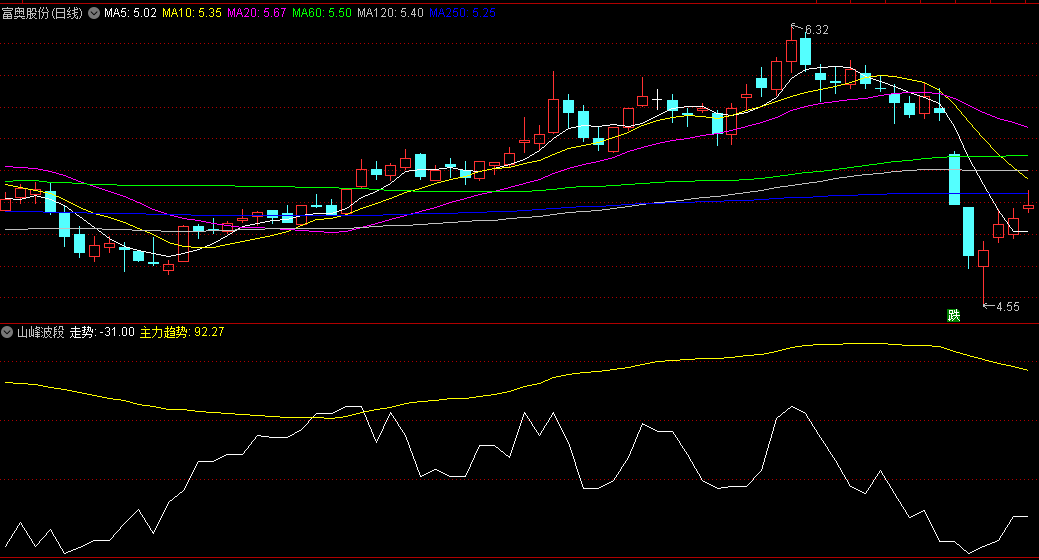1039x560 pixels.
Task: Select the MA5: 5.02 label
Action: point(131,13)
